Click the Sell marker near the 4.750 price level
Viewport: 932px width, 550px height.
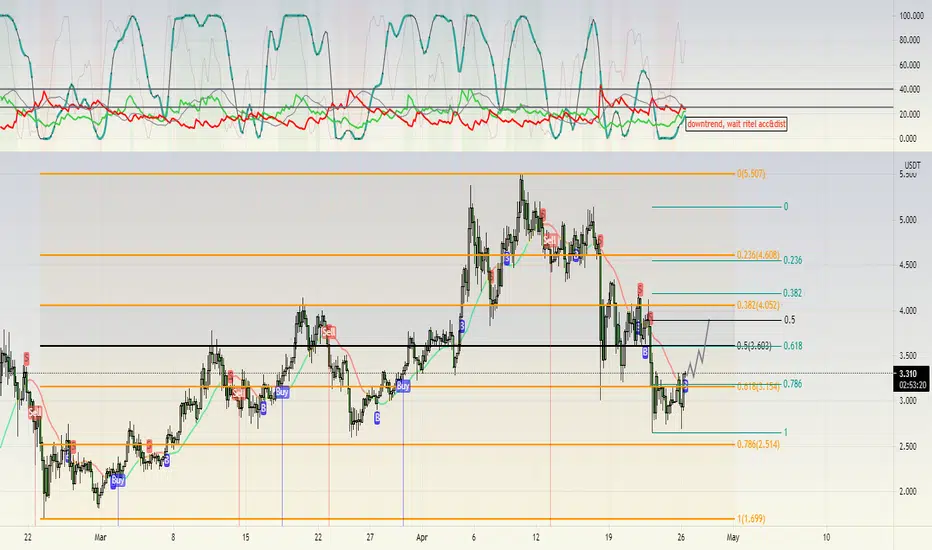(x=550, y=240)
